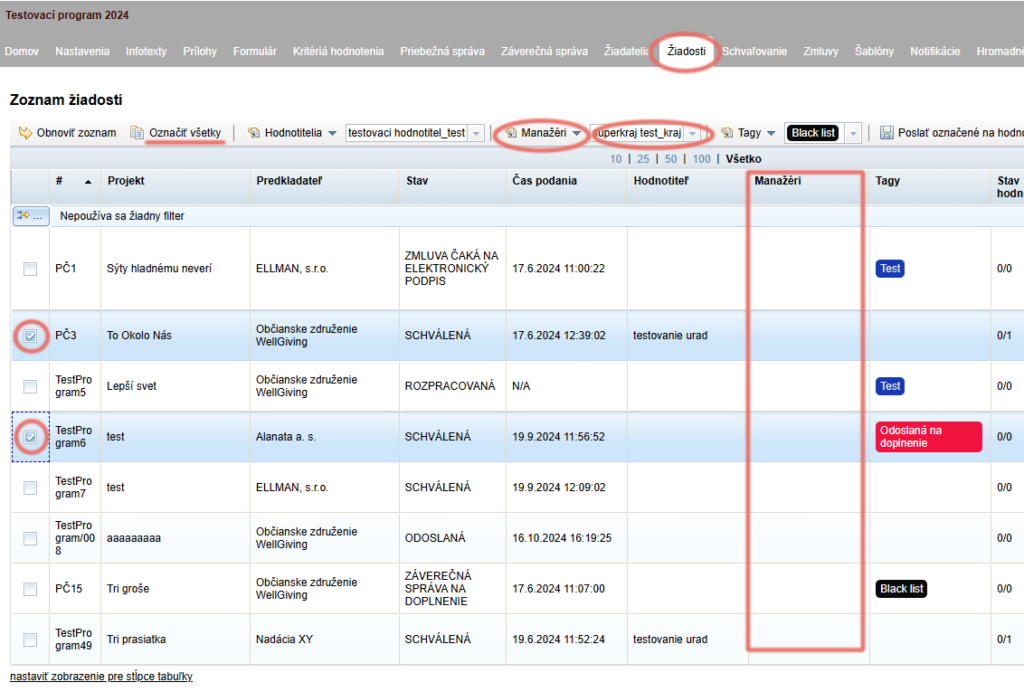Open the superkraj test_kraj dropdown
This screenshot has width=1024, height=692.
(x=692, y=133)
